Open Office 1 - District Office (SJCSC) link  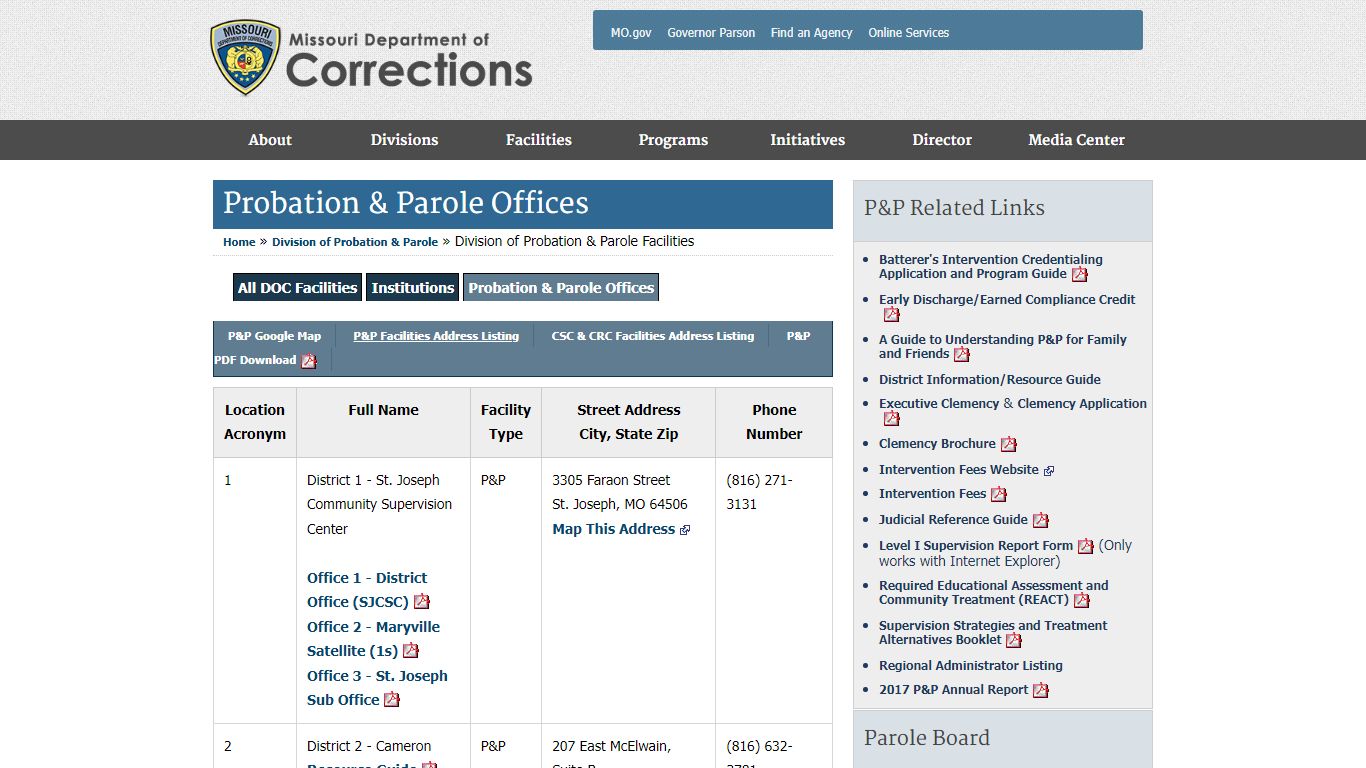367,590
